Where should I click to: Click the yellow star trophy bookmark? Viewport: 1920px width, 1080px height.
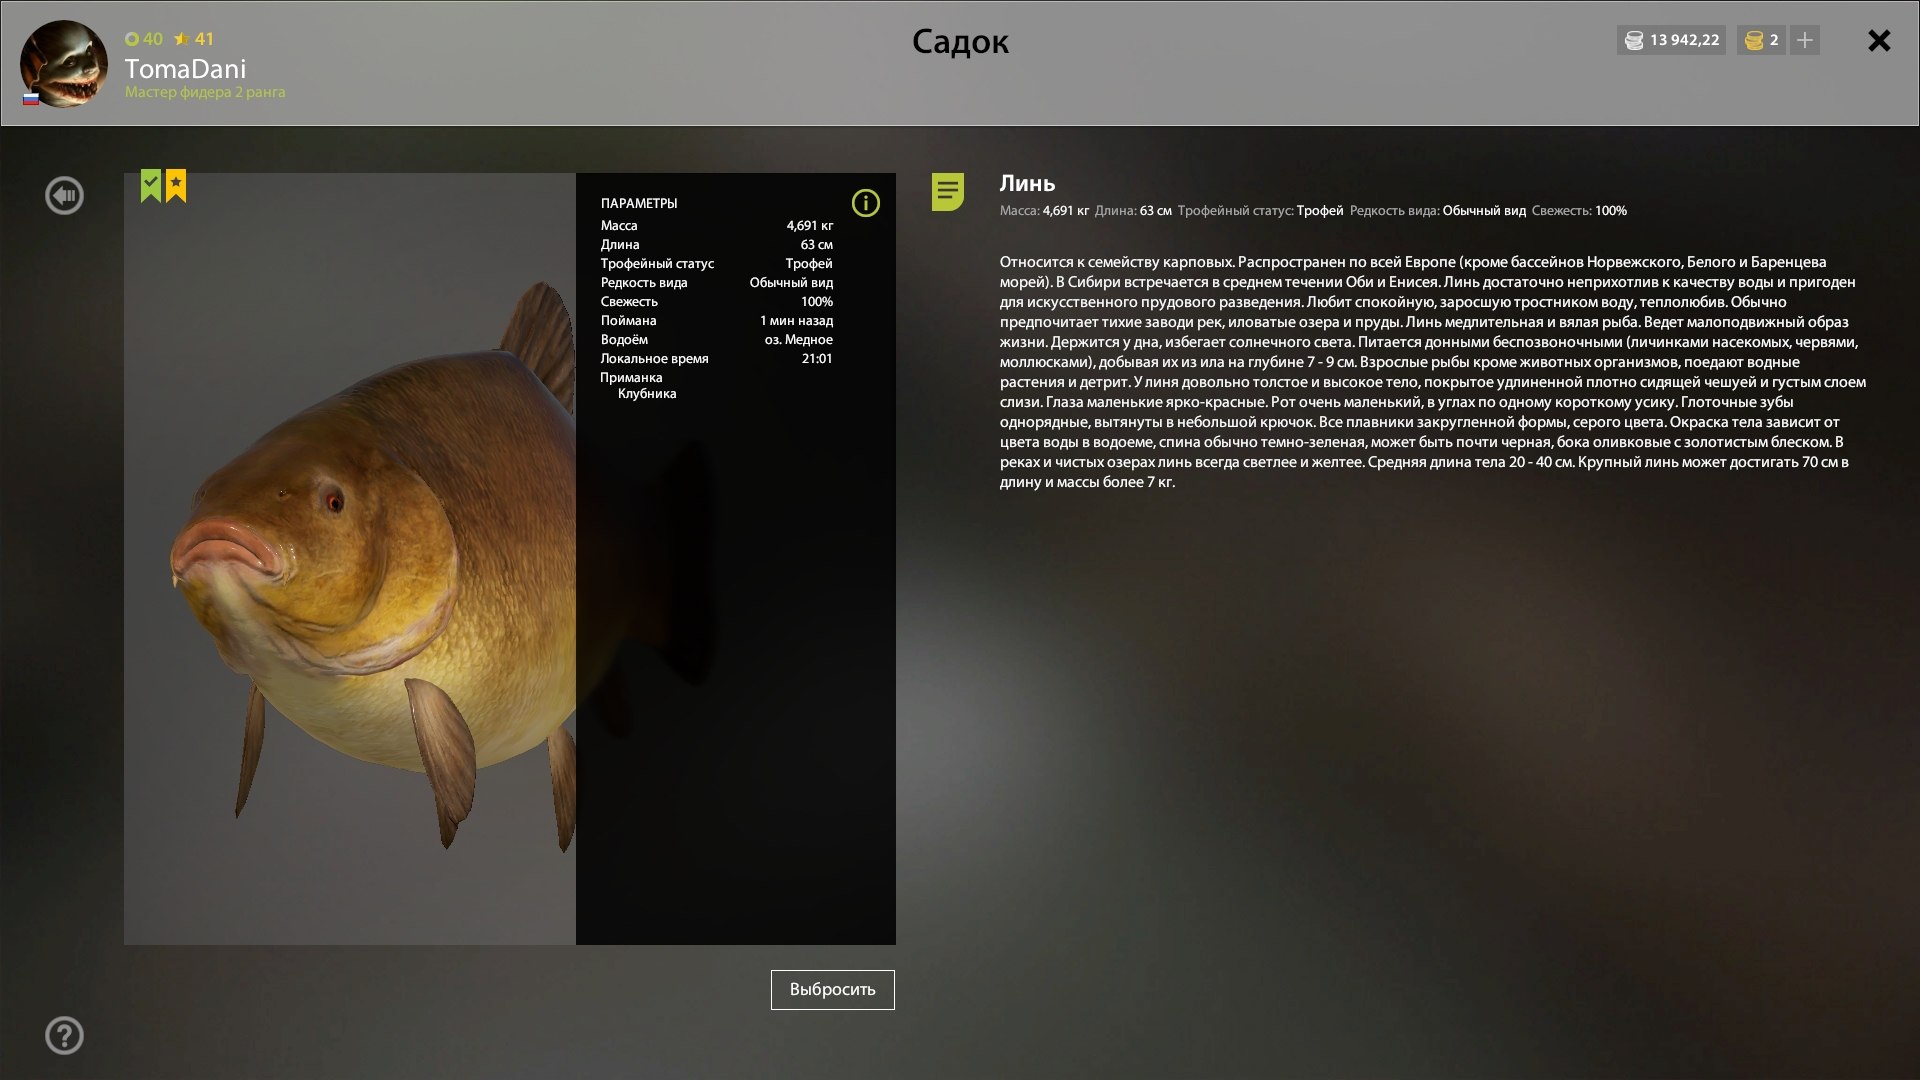point(176,185)
